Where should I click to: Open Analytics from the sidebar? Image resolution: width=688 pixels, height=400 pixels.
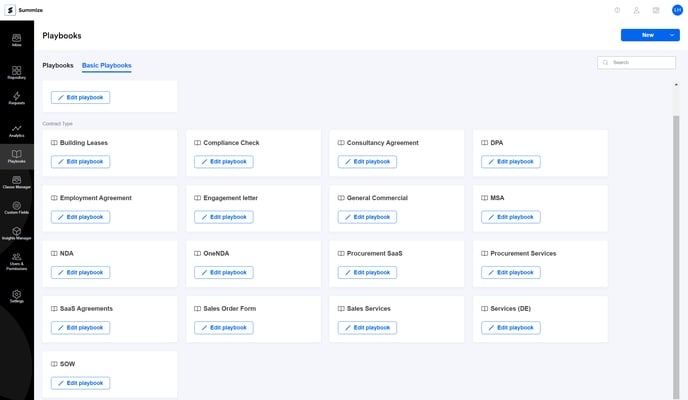pyautogui.click(x=16, y=130)
